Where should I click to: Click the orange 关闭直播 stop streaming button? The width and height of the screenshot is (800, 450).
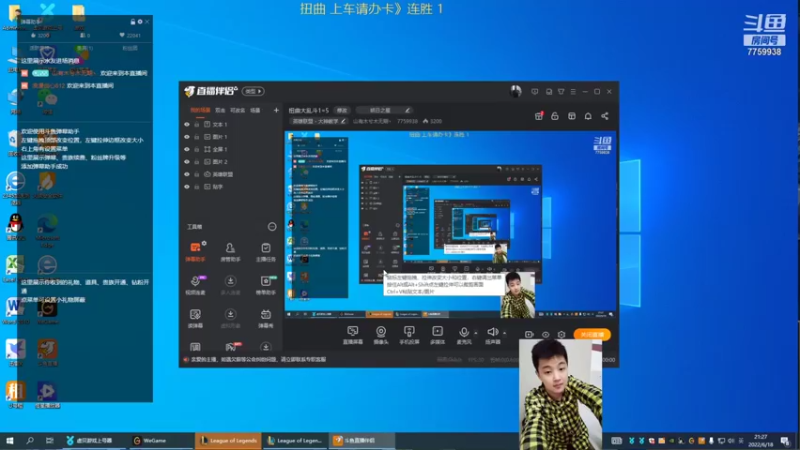point(592,335)
